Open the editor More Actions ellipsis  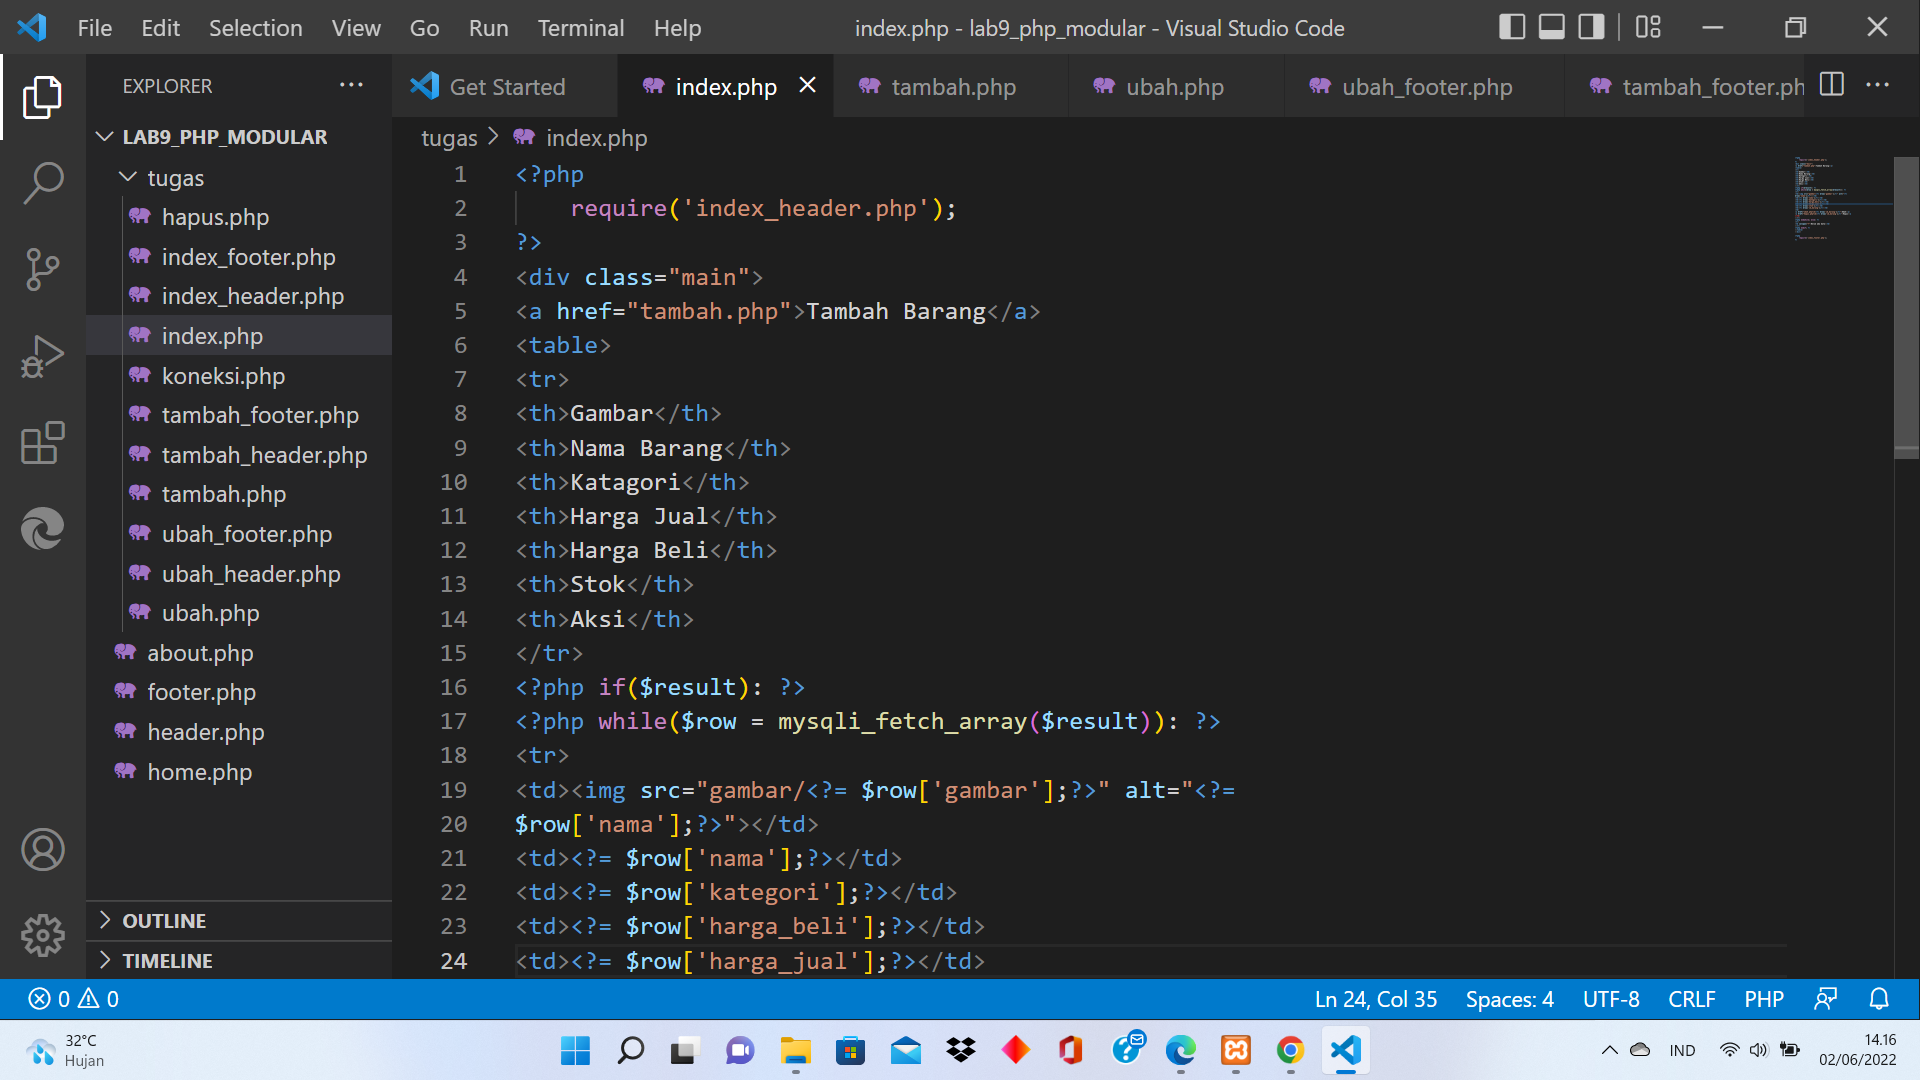(x=1878, y=85)
